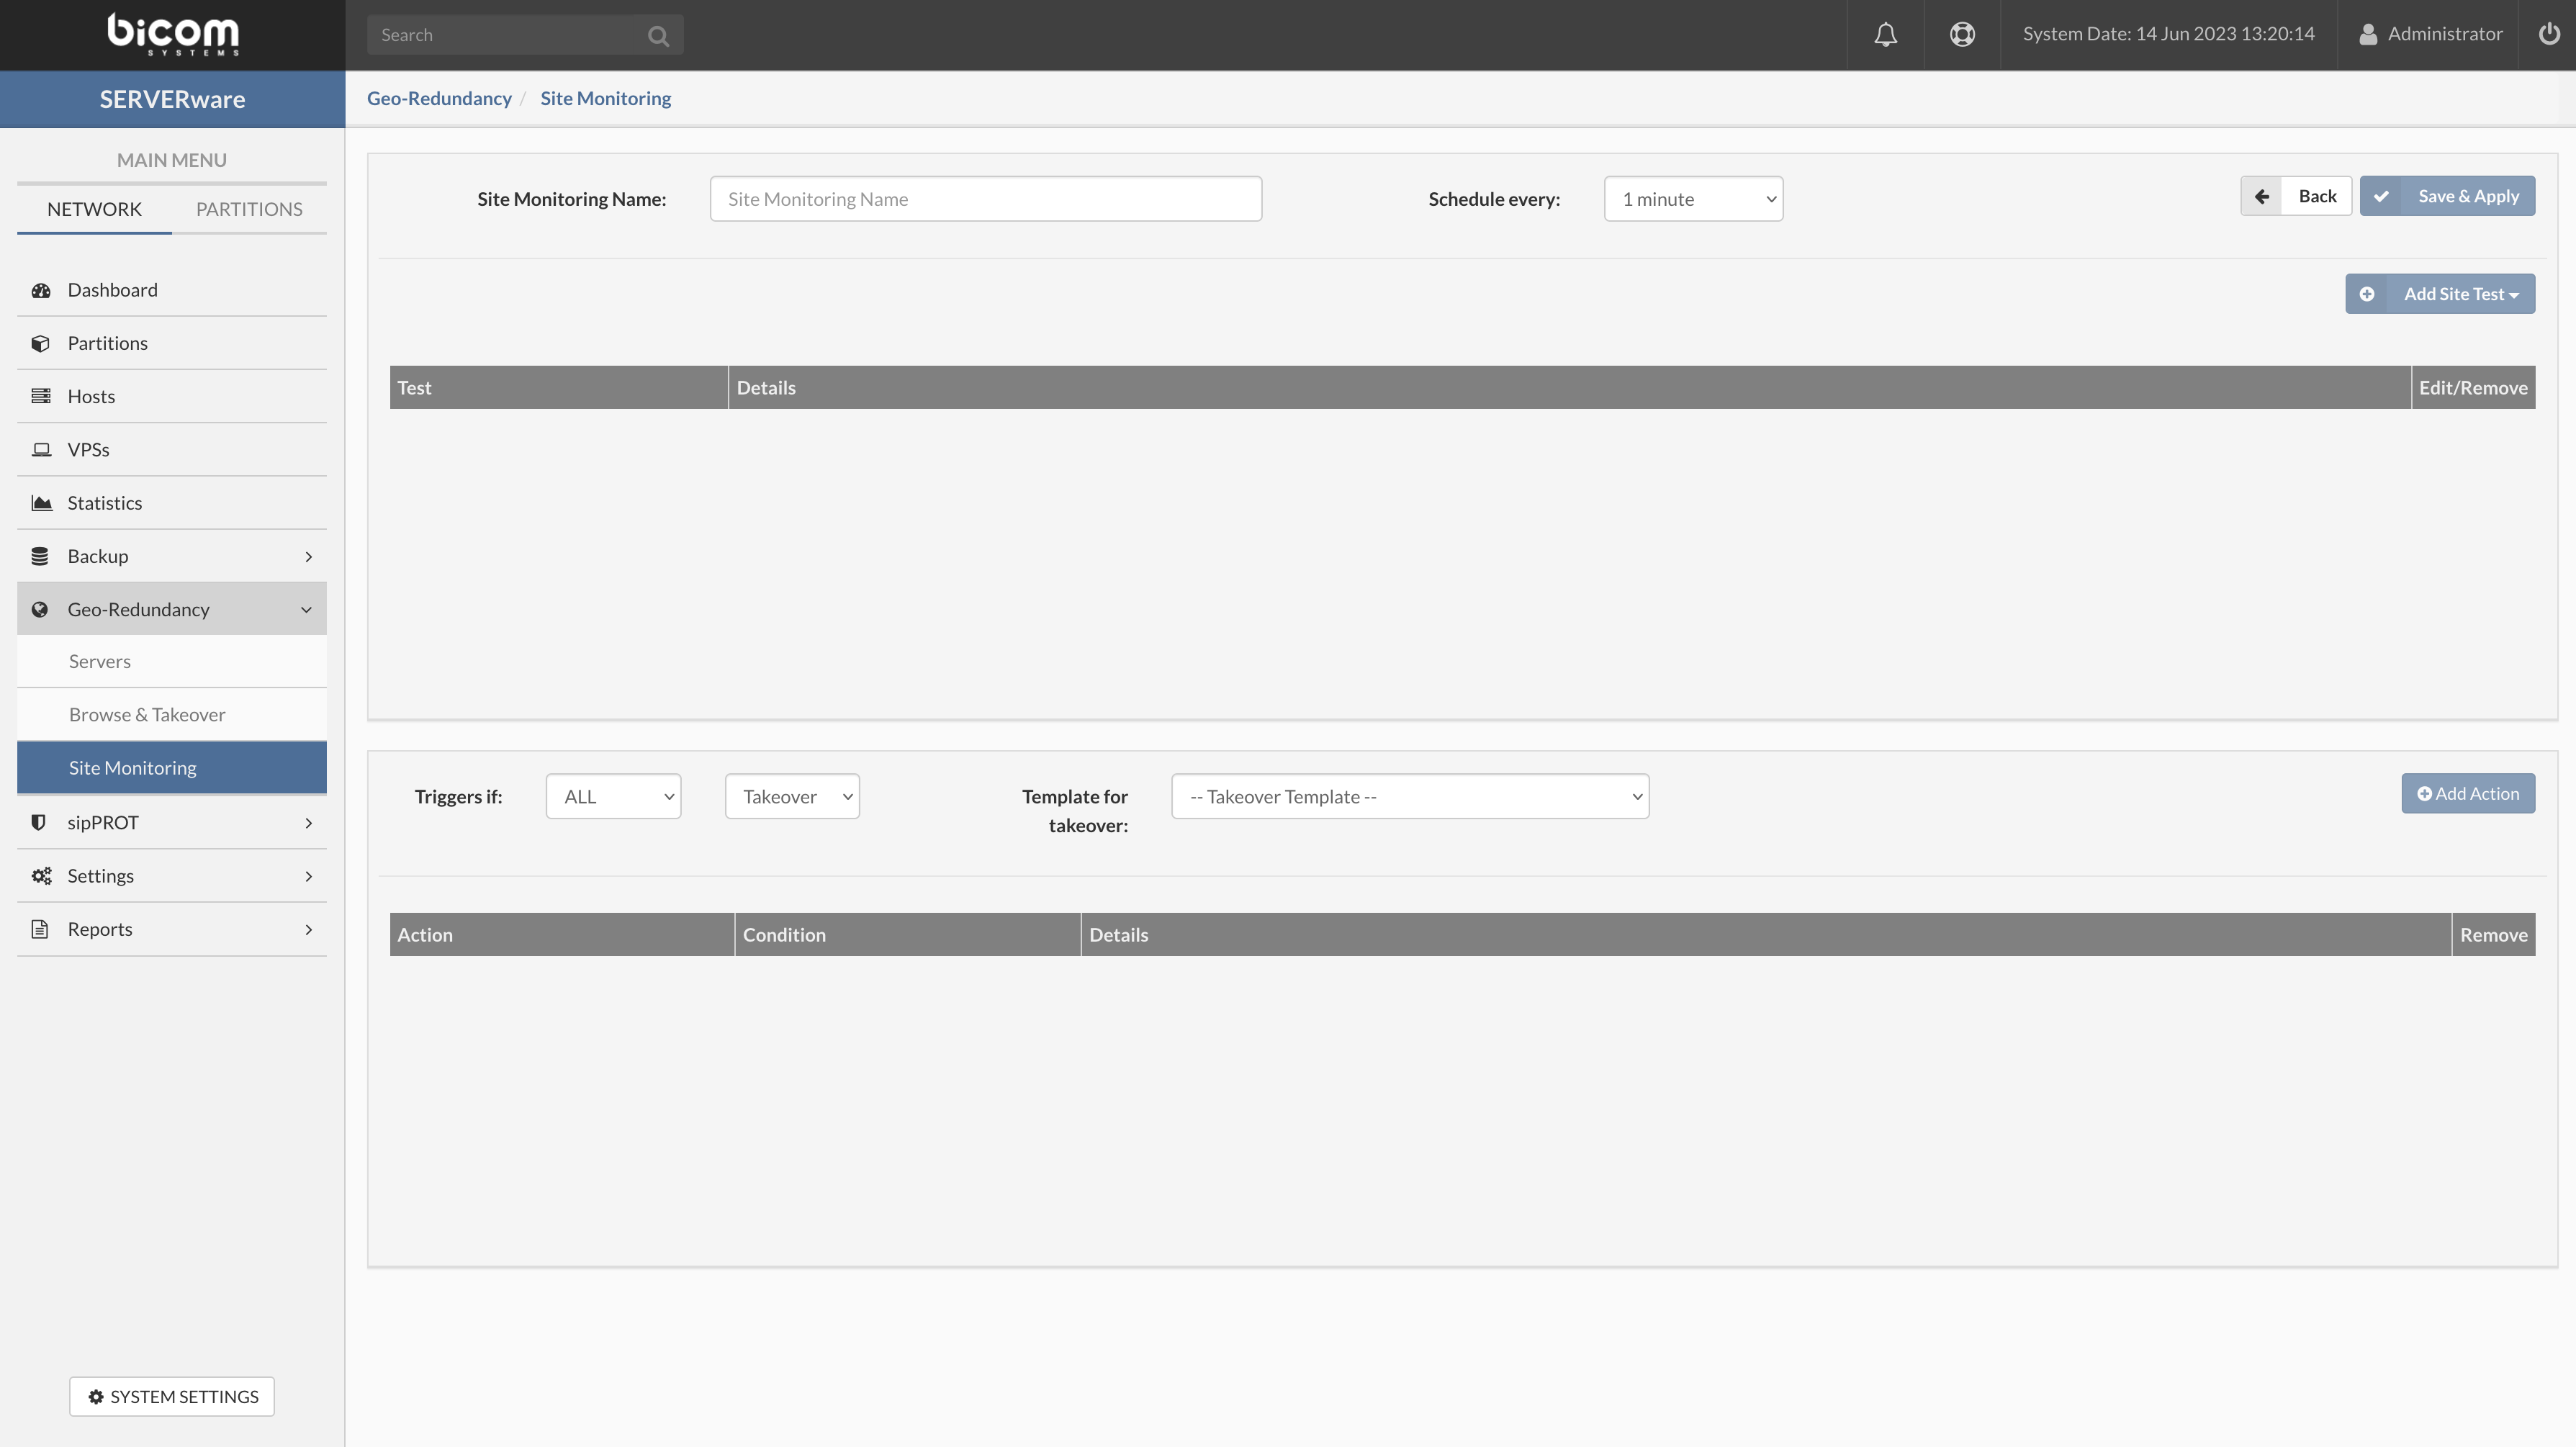The image size is (2576, 1447).
Task: Open the Triggers if ALL dropdown
Action: click(x=613, y=797)
